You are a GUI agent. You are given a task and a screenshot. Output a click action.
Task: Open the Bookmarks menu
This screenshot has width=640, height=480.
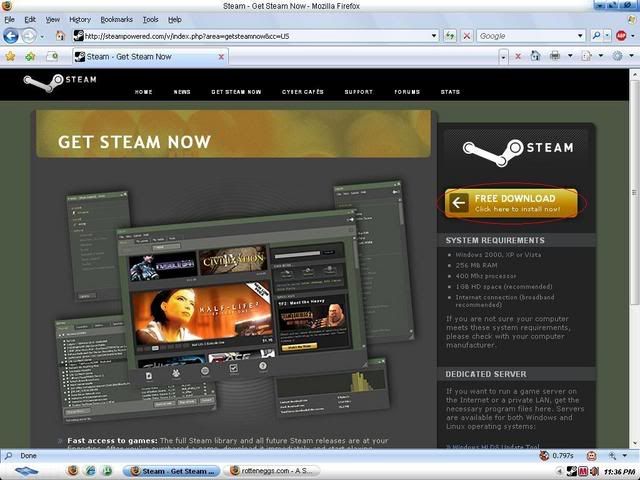116,19
